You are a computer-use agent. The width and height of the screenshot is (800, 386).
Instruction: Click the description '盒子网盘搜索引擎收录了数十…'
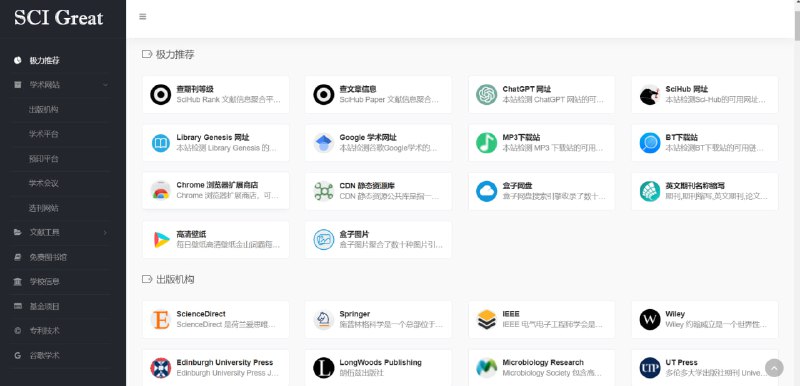pyautogui.click(x=554, y=197)
